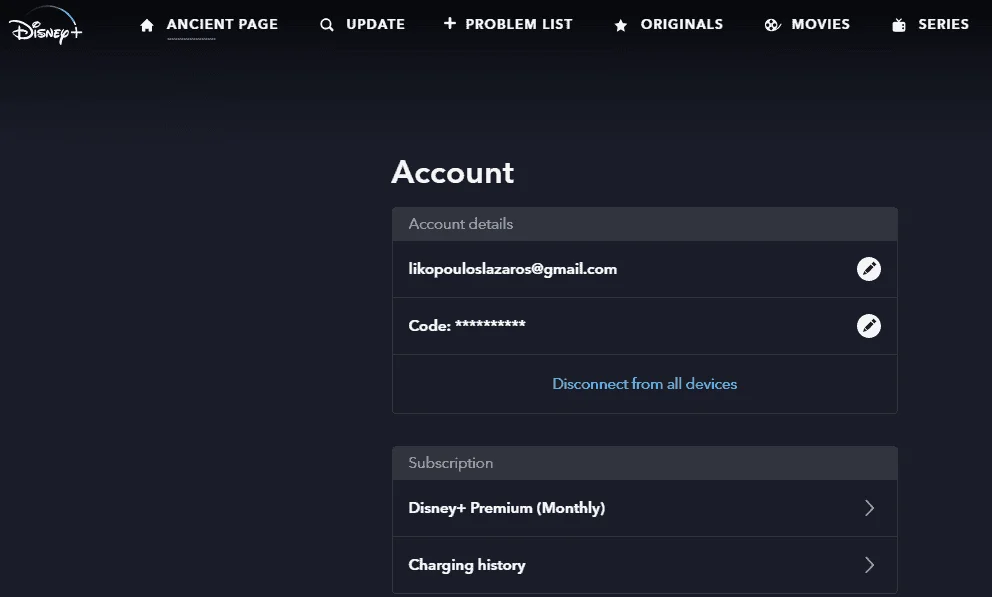This screenshot has width=992, height=597.
Task: Click Disconnect from all devices link
Action: pyautogui.click(x=645, y=384)
